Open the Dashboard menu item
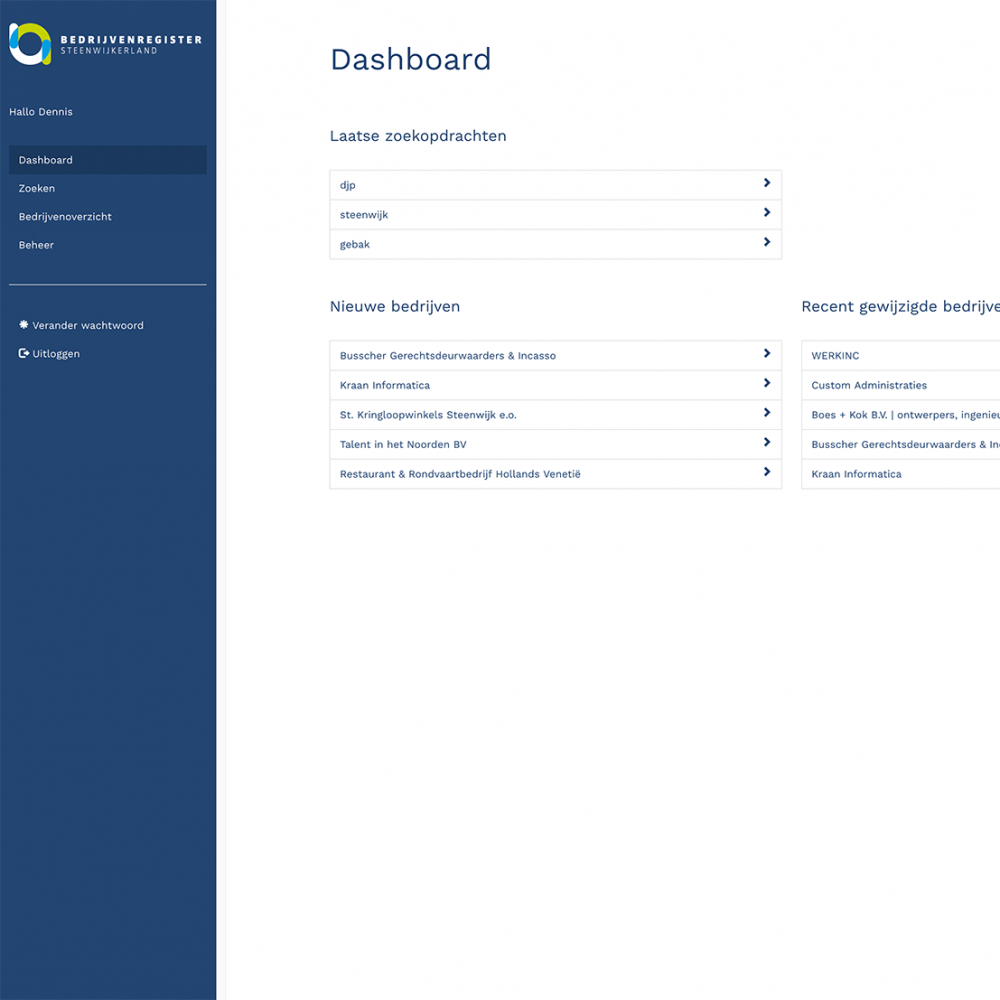Viewport: 1000px width, 1000px height. click(108, 160)
